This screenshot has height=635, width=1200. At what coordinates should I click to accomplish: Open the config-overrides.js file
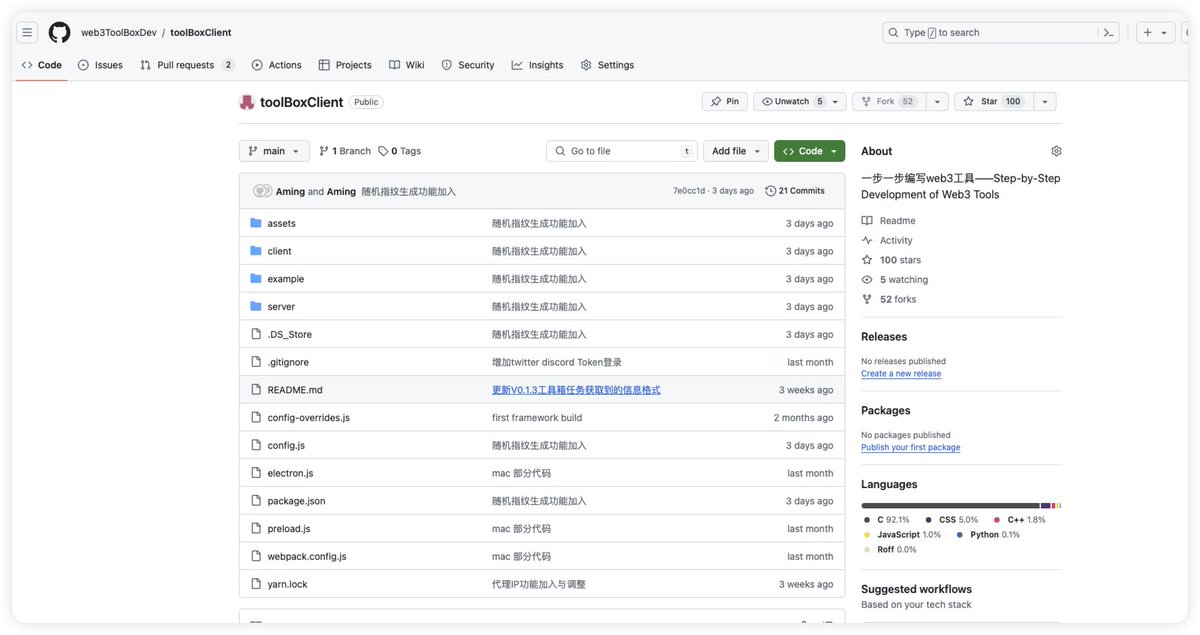[x=309, y=418]
